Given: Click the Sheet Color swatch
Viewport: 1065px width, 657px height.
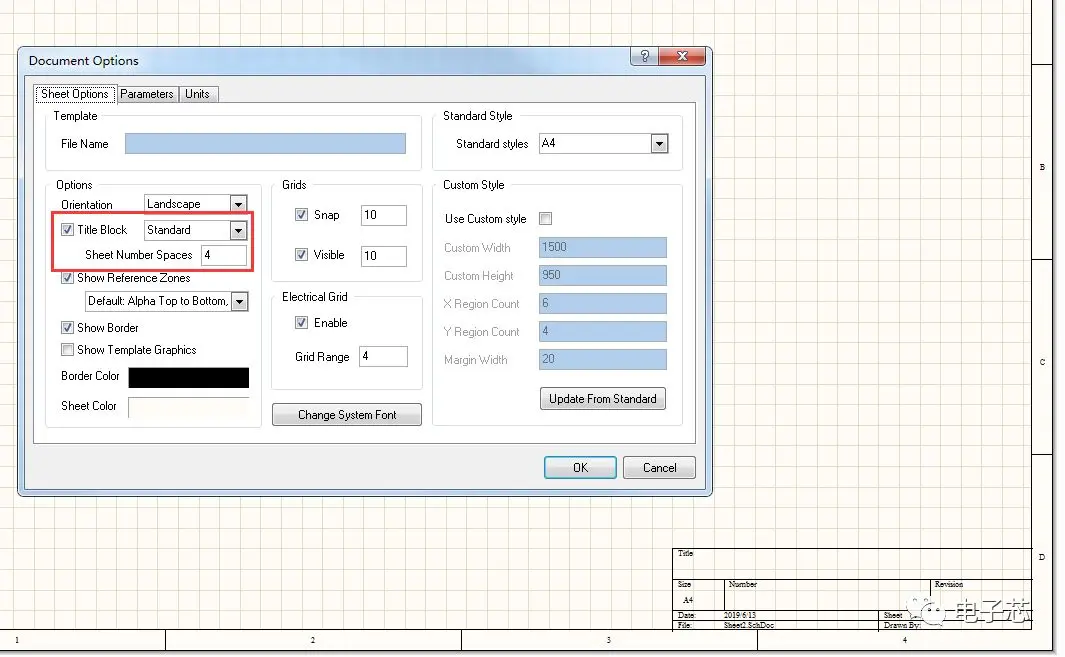Looking at the screenshot, I should click(189, 407).
